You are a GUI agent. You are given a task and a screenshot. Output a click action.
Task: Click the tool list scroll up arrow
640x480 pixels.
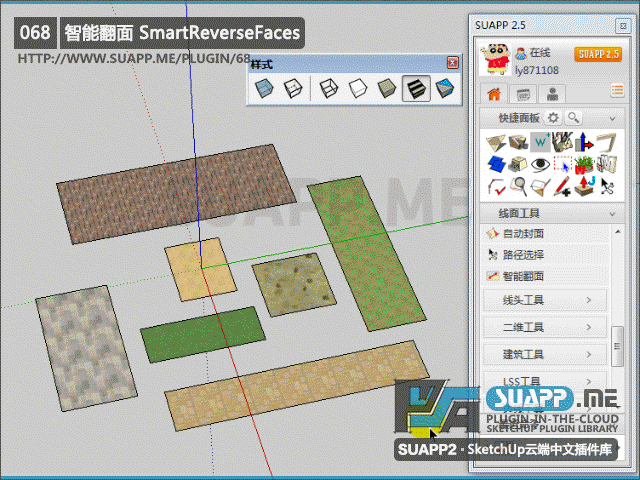(x=618, y=231)
